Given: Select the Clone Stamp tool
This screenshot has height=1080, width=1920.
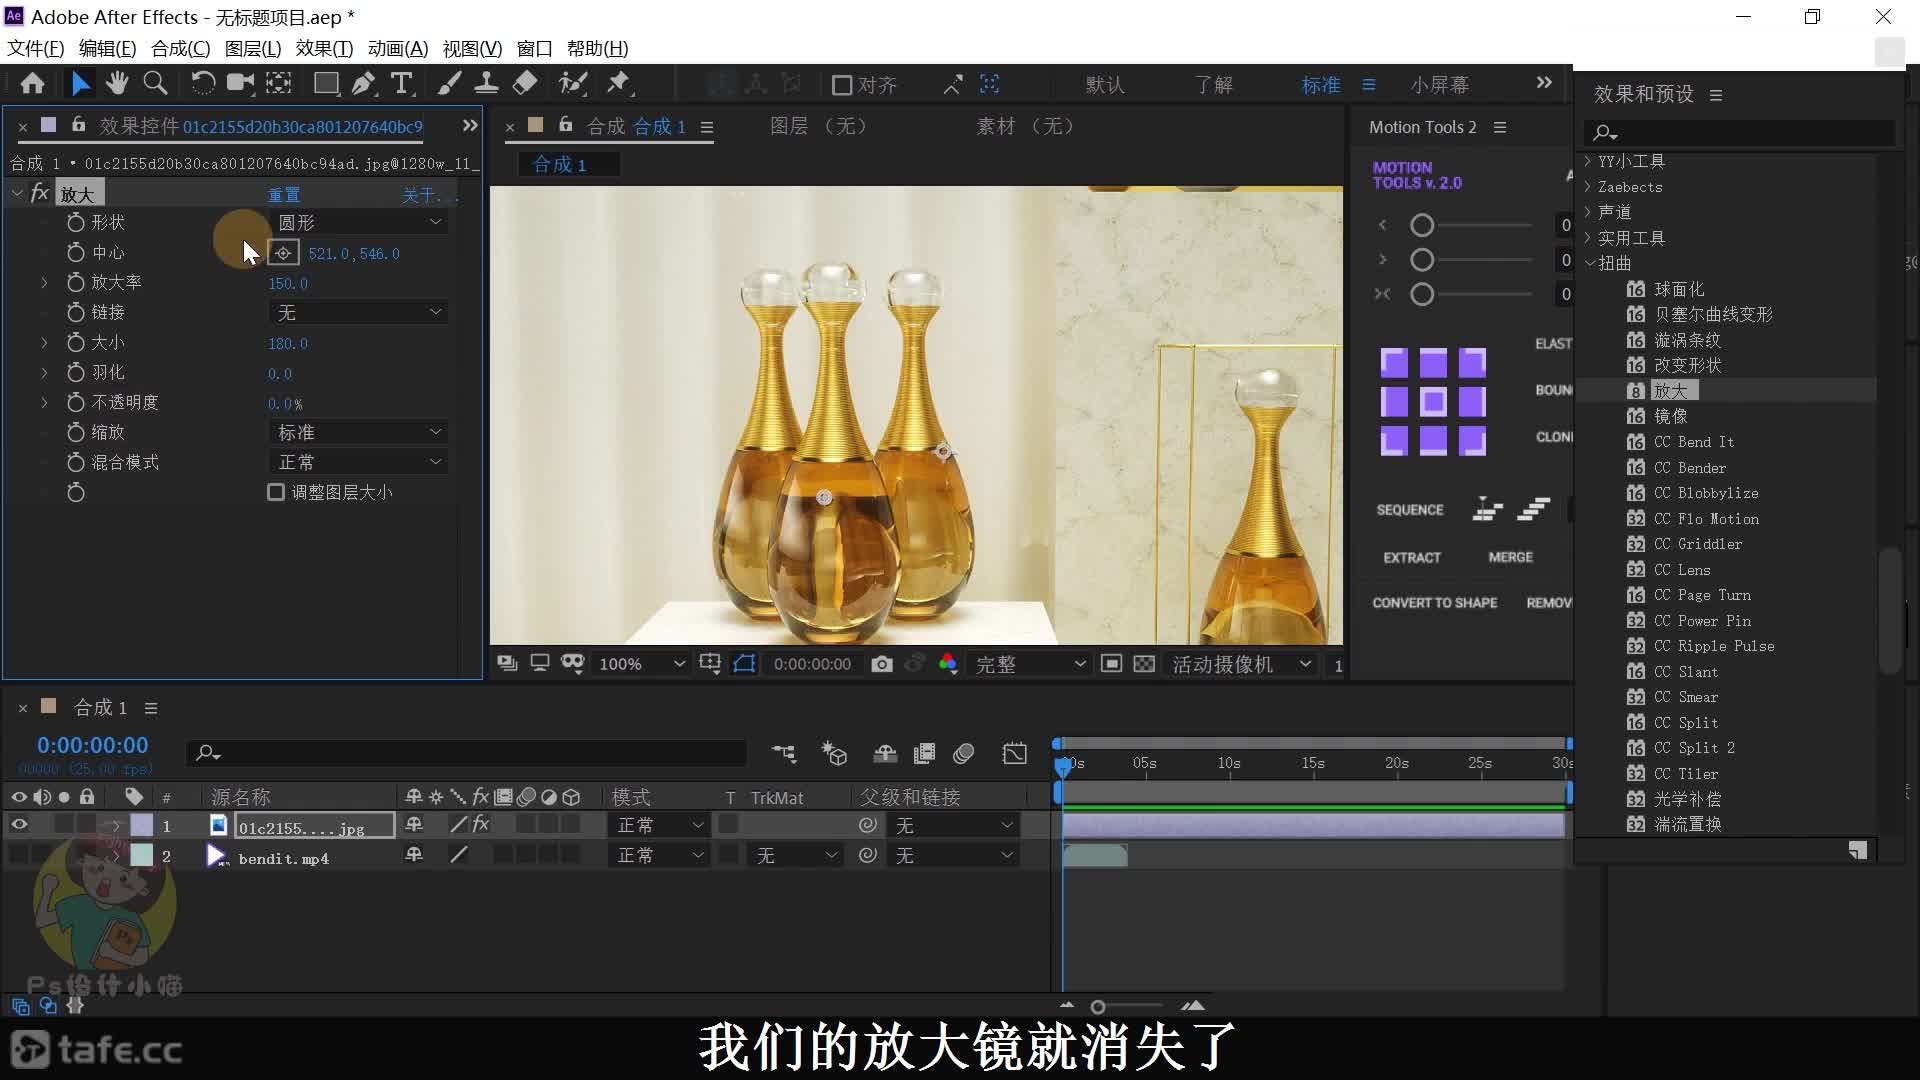Looking at the screenshot, I should pyautogui.click(x=486, y=84).
